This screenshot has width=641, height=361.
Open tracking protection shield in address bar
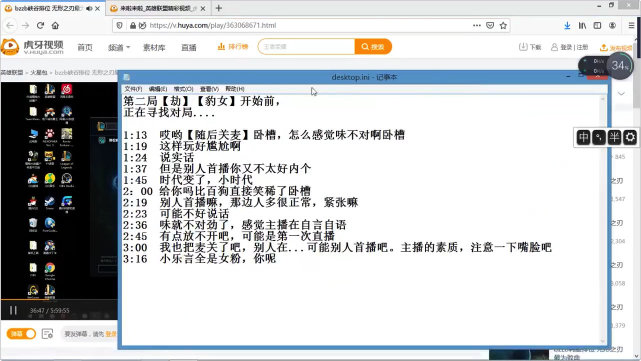pyautogui.click(x=119, y=25)
